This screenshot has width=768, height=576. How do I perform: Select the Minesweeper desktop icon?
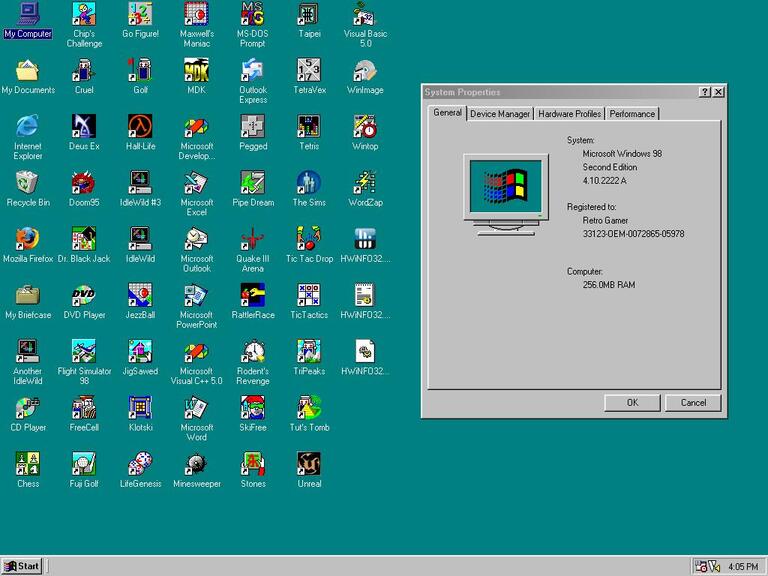(197, 464)
